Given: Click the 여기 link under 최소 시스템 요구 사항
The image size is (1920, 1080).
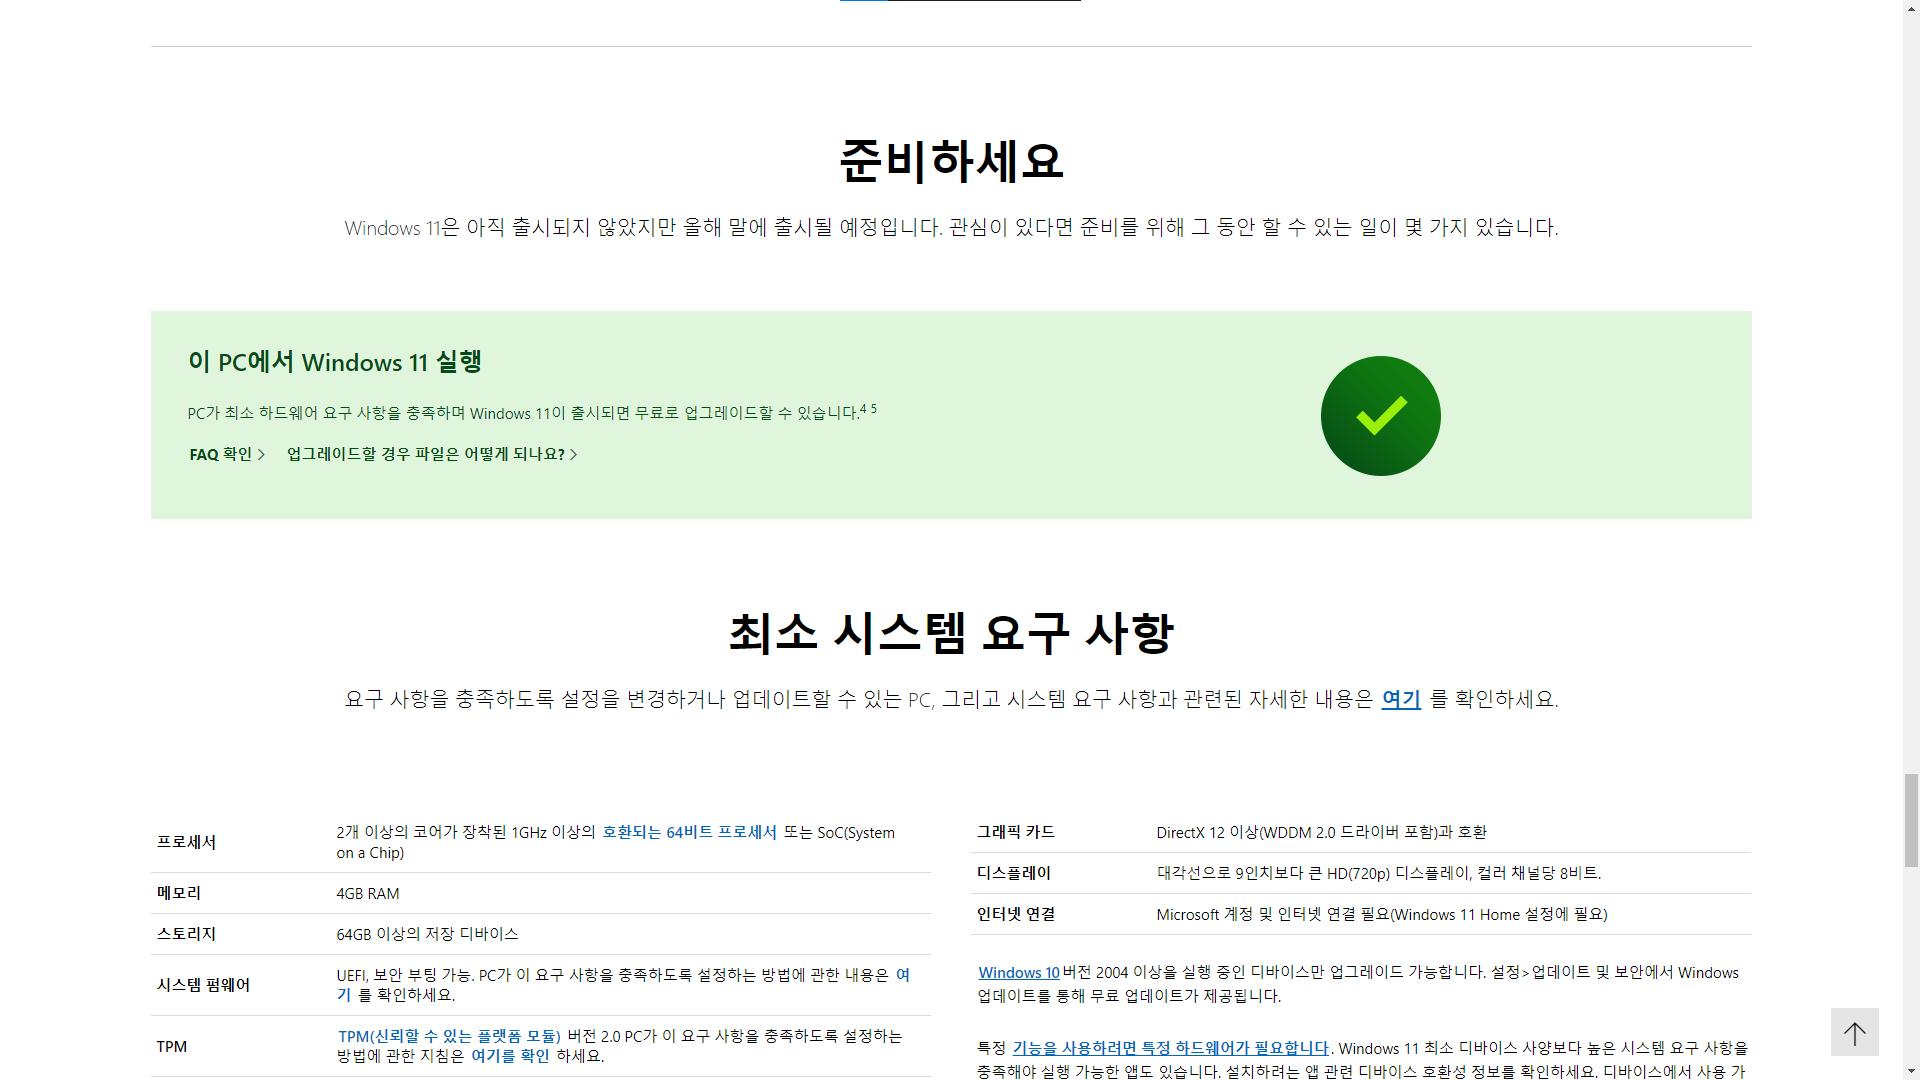Looking at the screenshot, I should (x=1400, y=699).
